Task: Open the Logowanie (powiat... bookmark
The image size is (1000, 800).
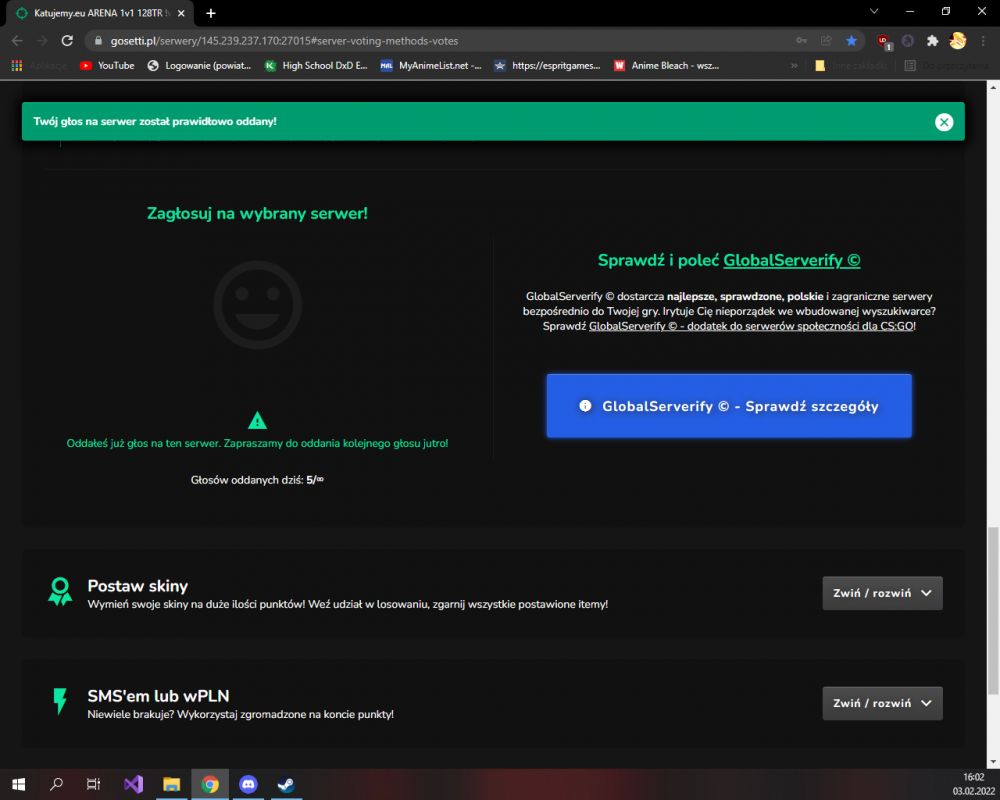Action: click(x=199, y=65)
